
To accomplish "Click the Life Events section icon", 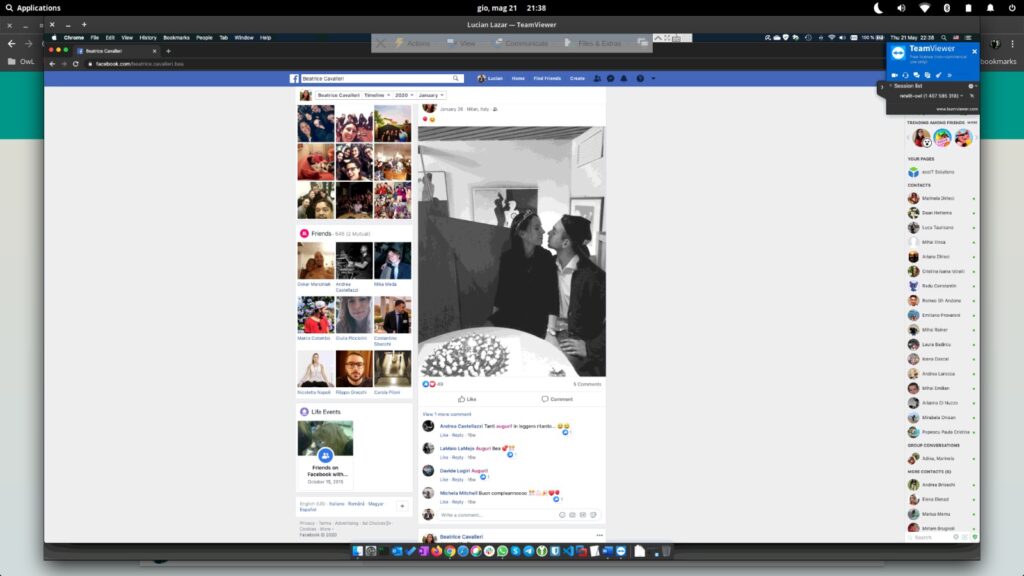I will click(304, 411).
